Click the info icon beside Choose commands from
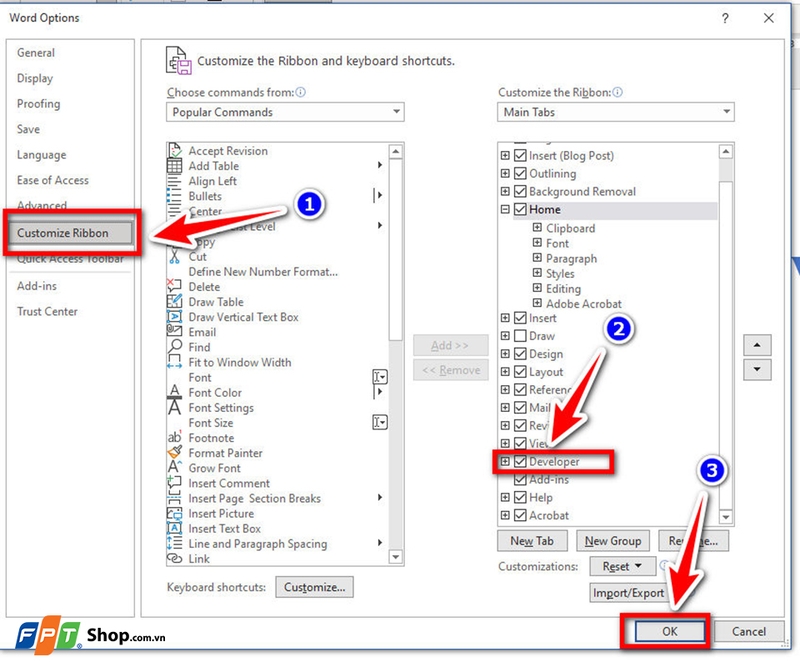The height and width of the screenshot is (662, 800). tap(301, 92)
